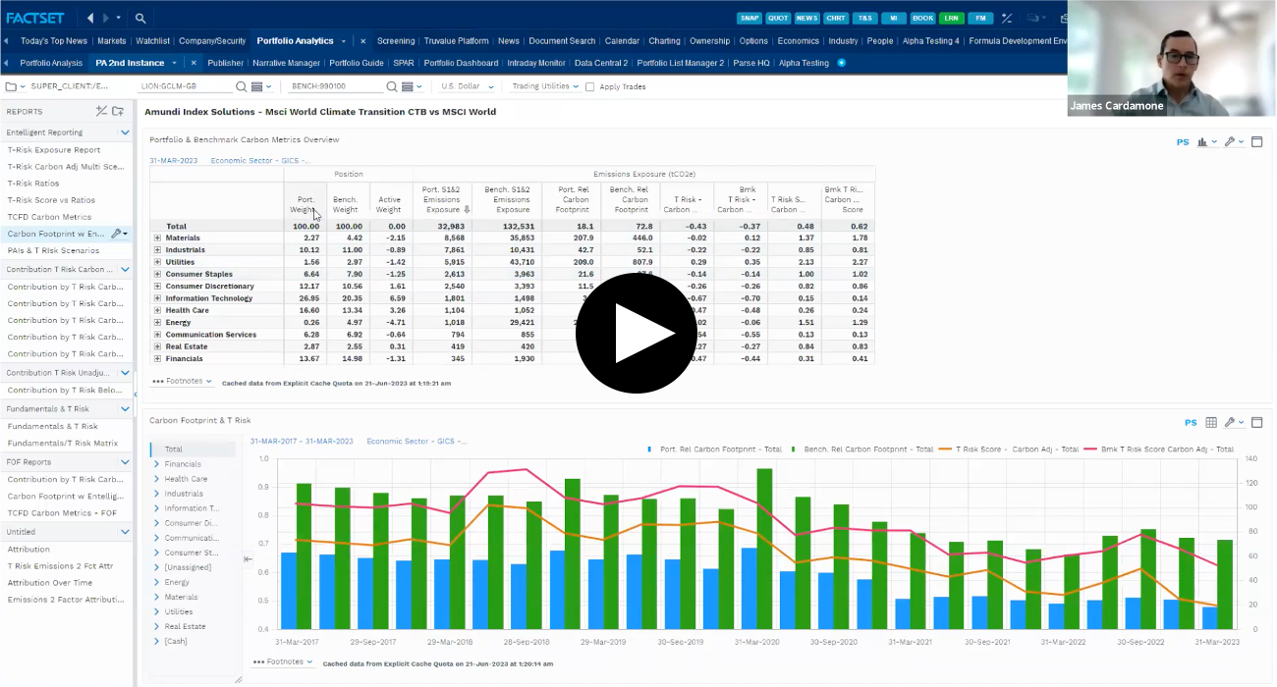This screenshot has height=687, width=1277.
Task: Expand the Utilities row in the table
Action: [x=157, y=262]
